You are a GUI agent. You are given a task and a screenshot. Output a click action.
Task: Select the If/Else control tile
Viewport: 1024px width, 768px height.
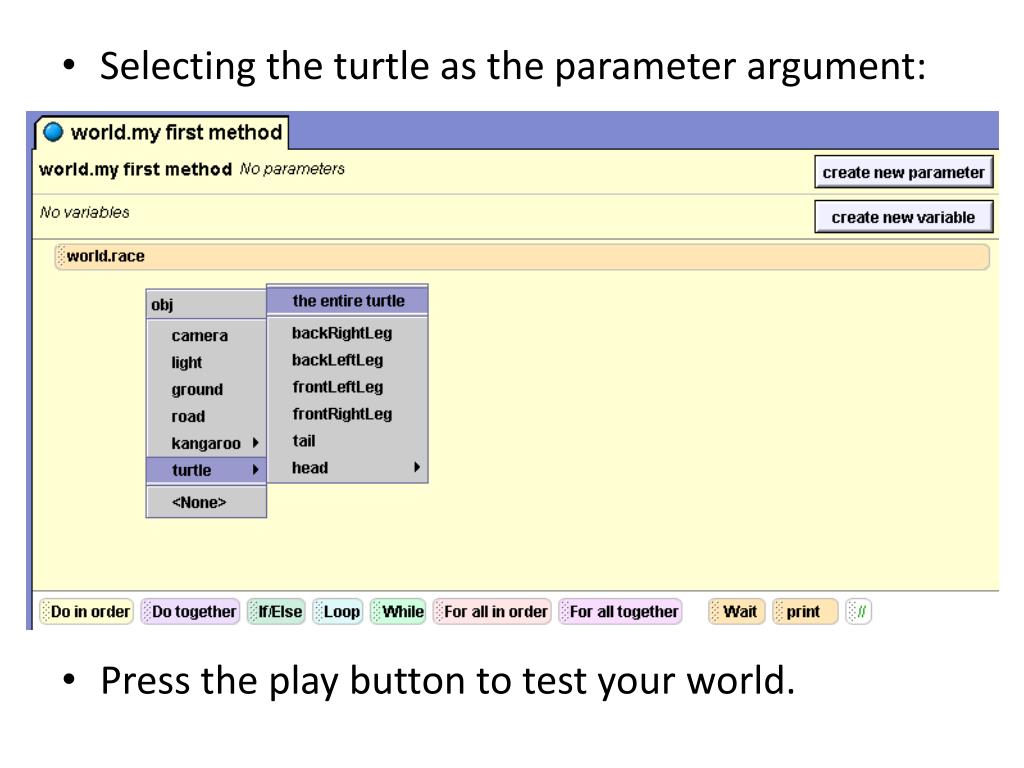click(x=276, y=612)
